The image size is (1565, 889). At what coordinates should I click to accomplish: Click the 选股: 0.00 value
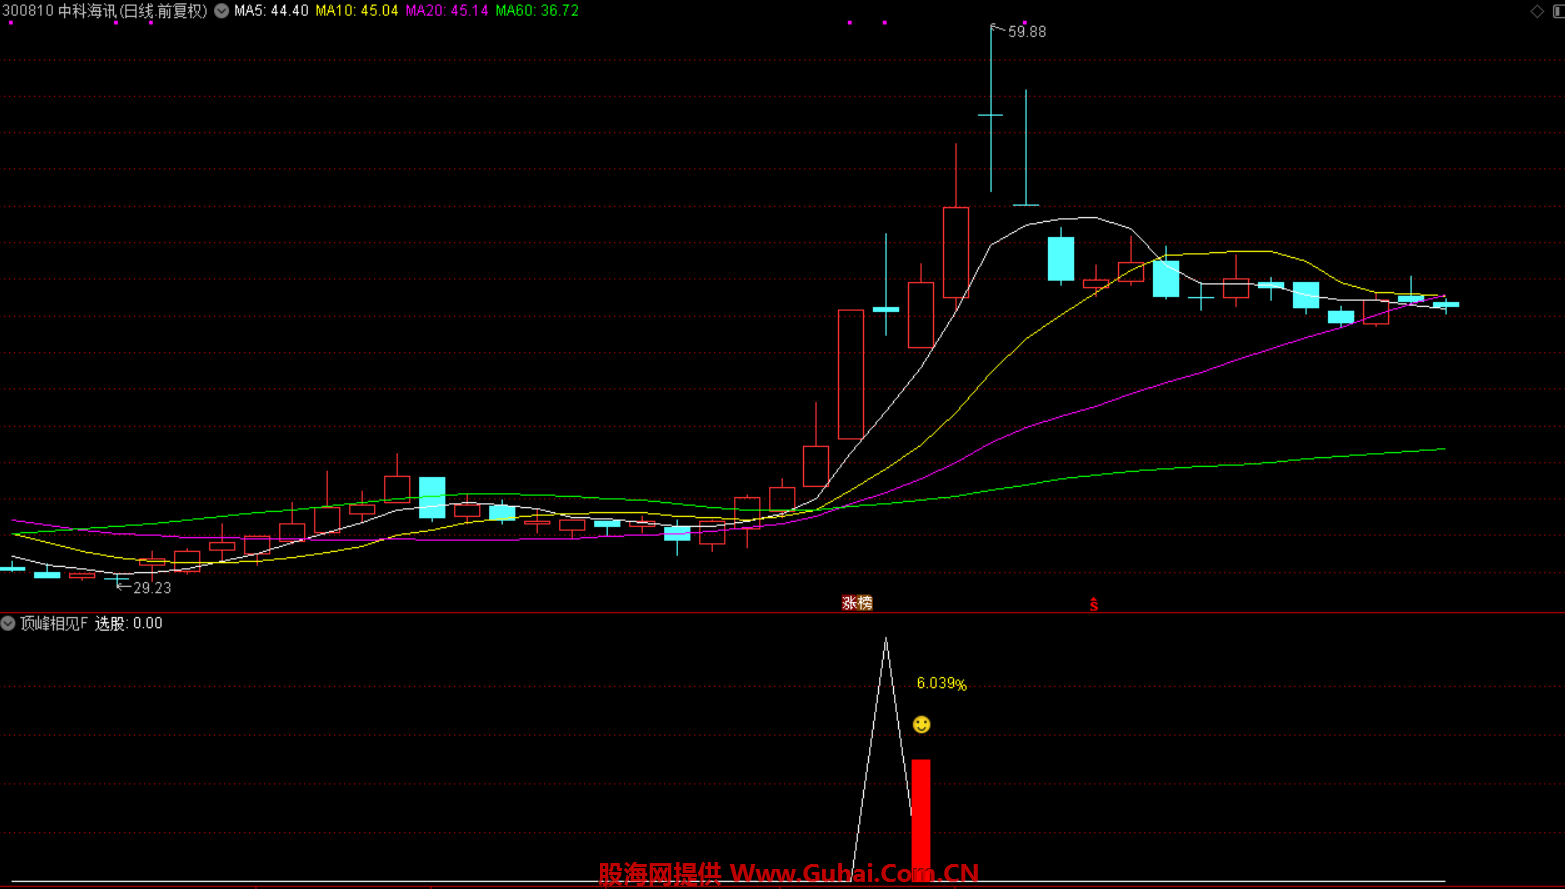(x=129, y=623)
